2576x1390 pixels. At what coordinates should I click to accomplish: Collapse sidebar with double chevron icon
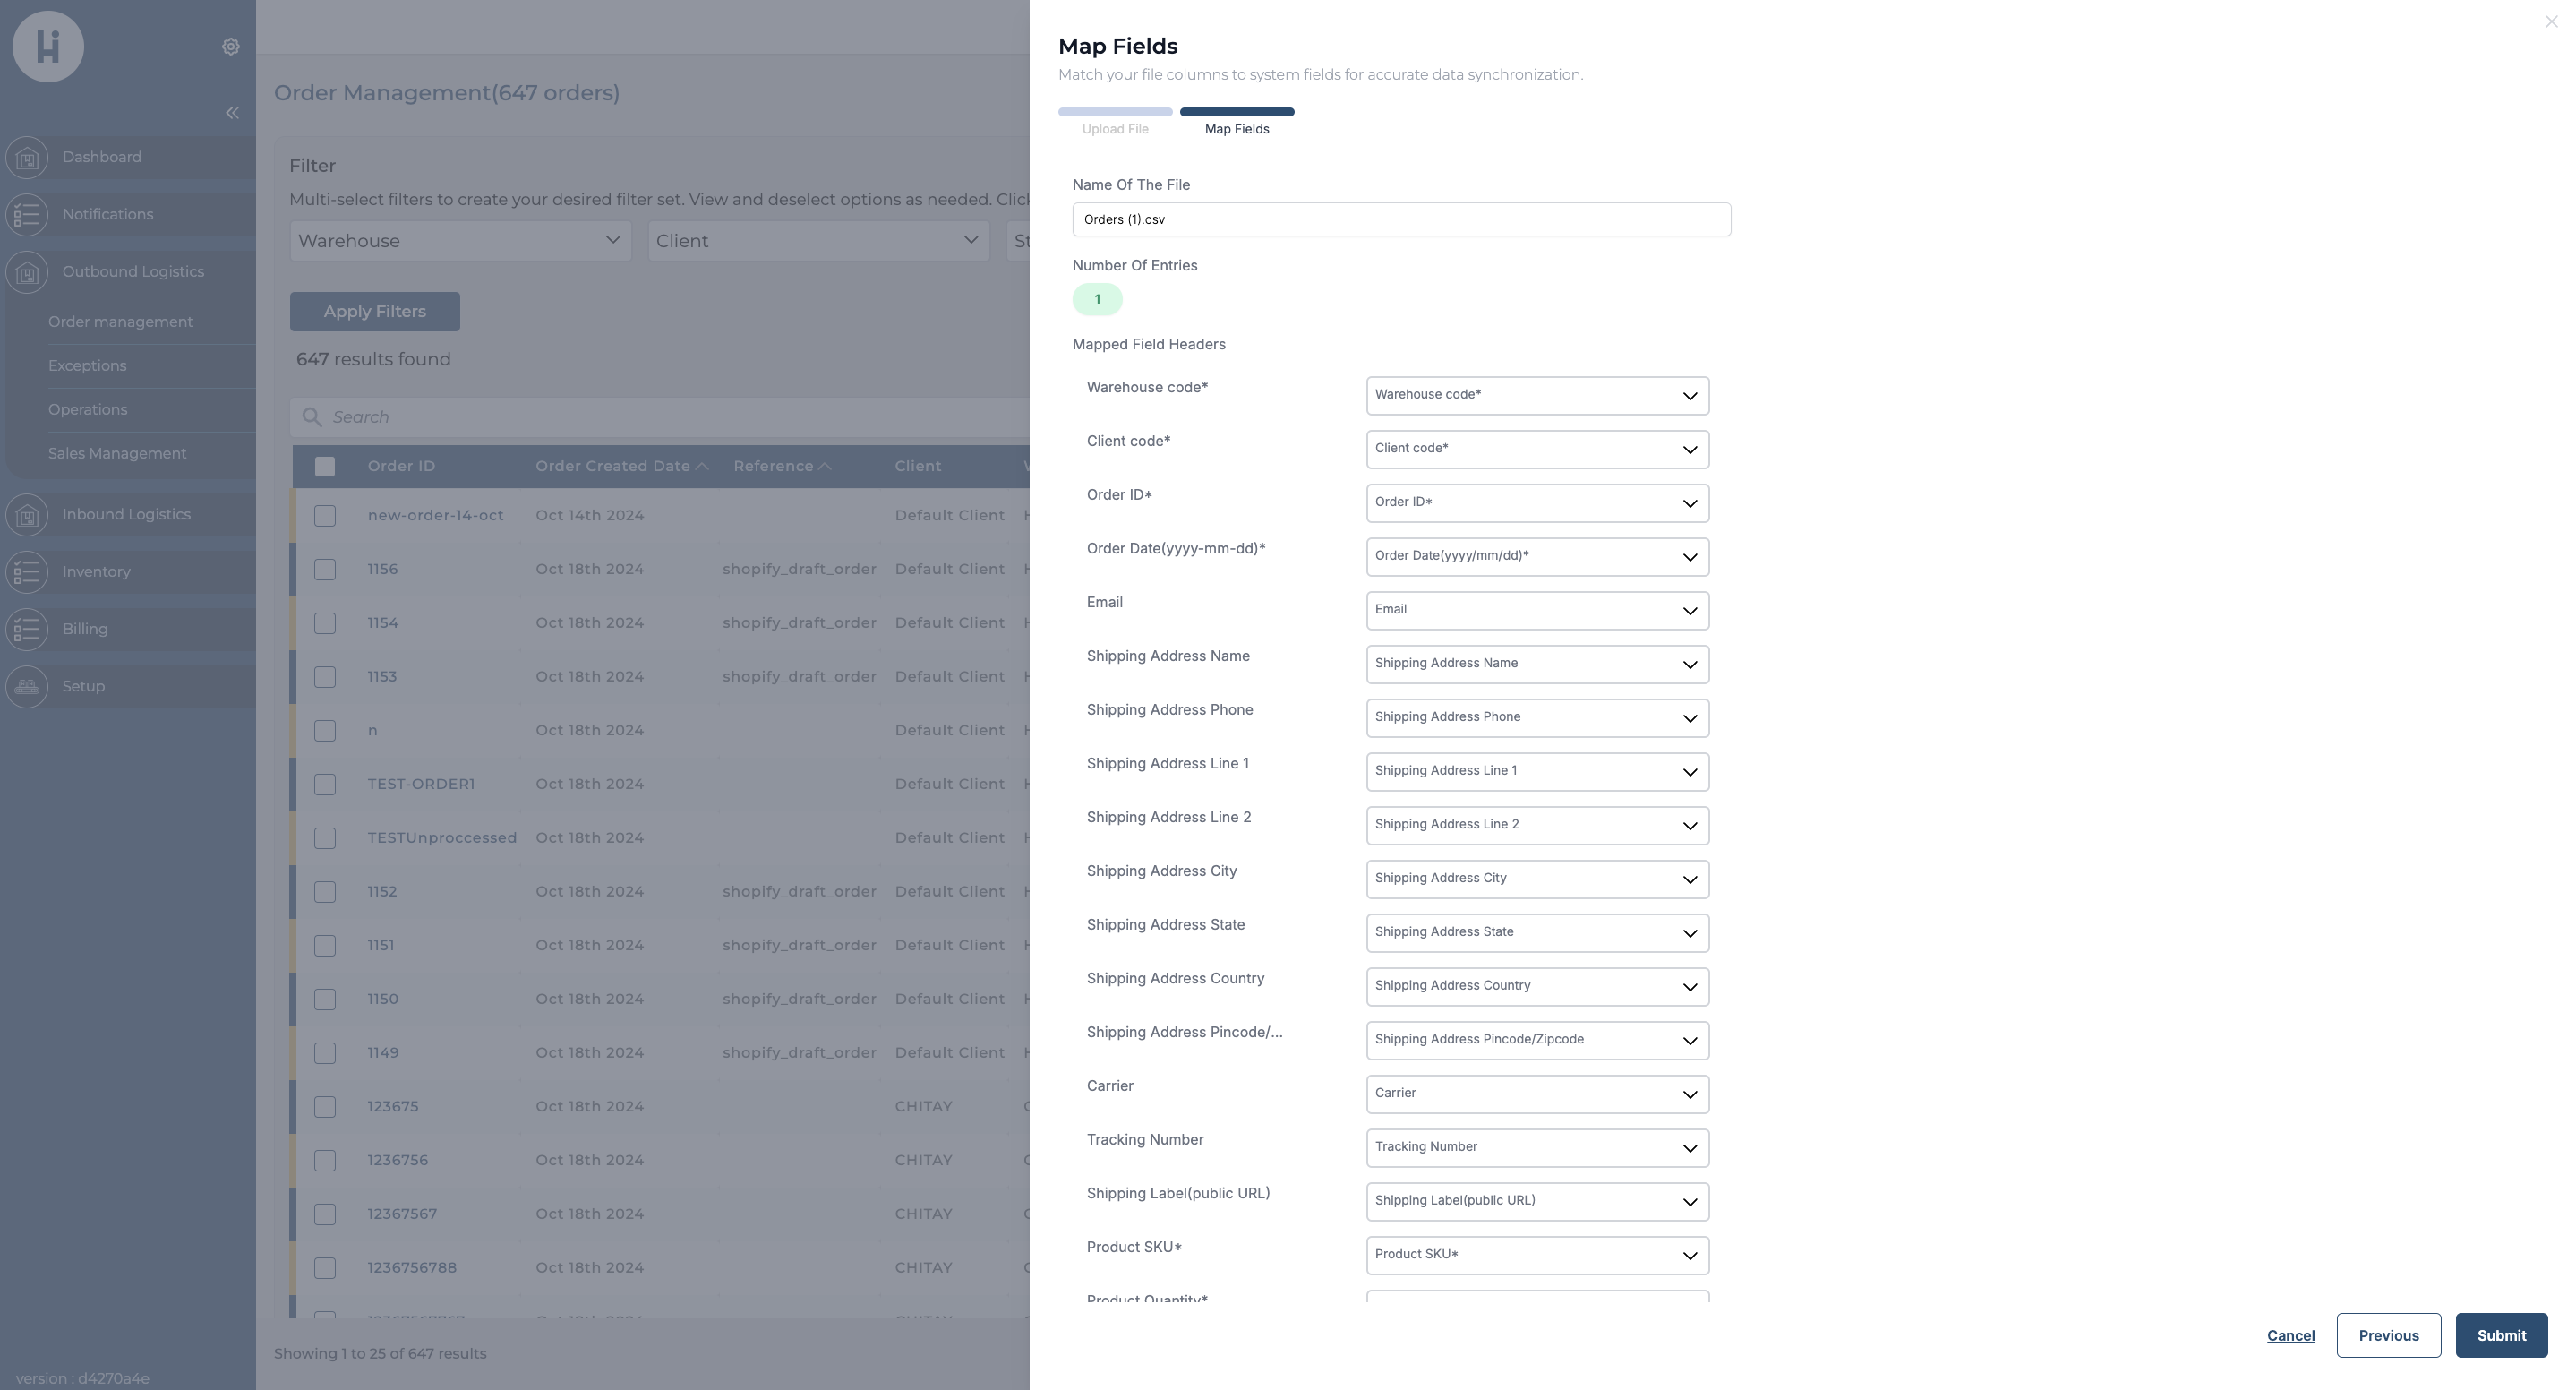coord(232,113)
